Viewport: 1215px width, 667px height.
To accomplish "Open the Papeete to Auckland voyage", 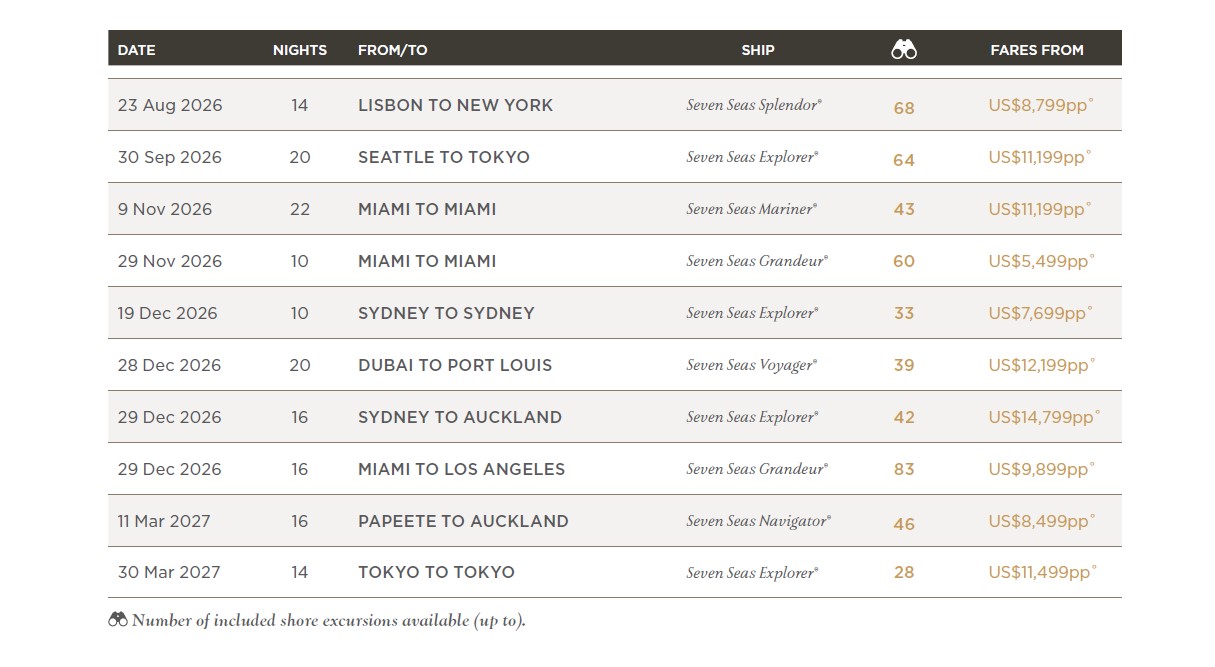I will coord(463,521).
